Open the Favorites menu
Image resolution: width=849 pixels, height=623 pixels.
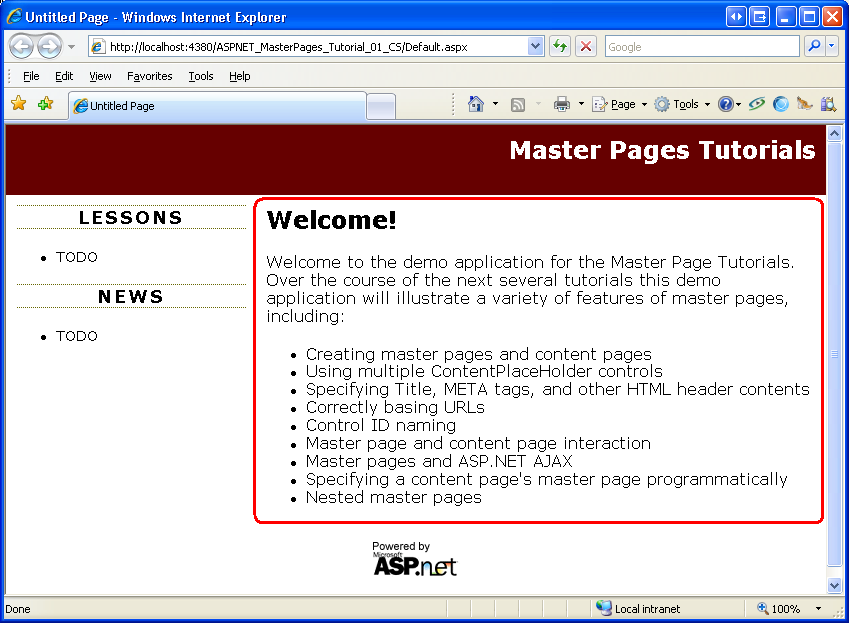149,76
